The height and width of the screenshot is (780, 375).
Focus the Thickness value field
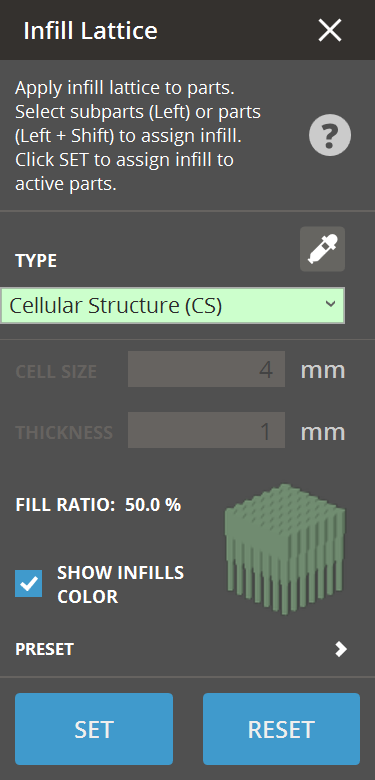[x=206, y=430]
